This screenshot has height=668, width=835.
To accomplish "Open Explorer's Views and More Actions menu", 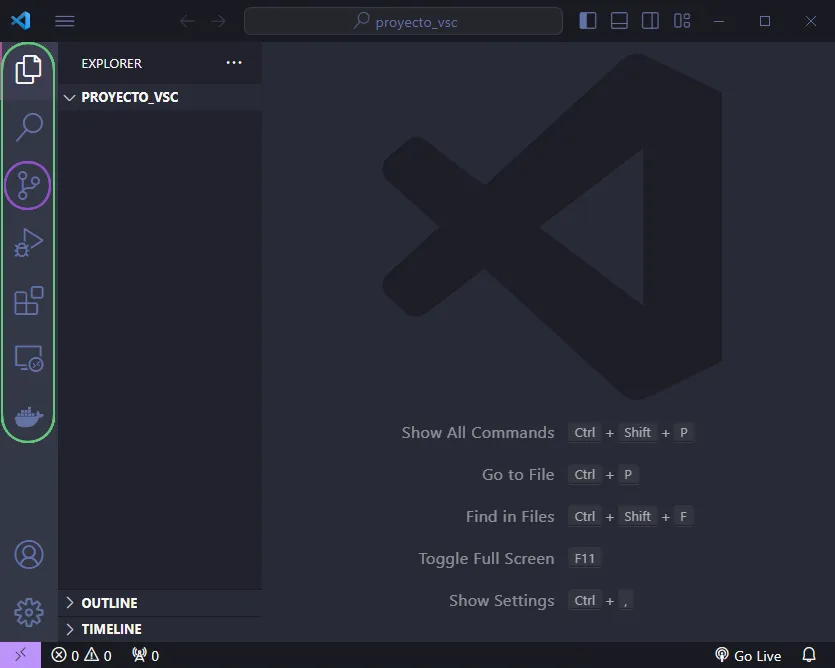I will click(234, 63).
